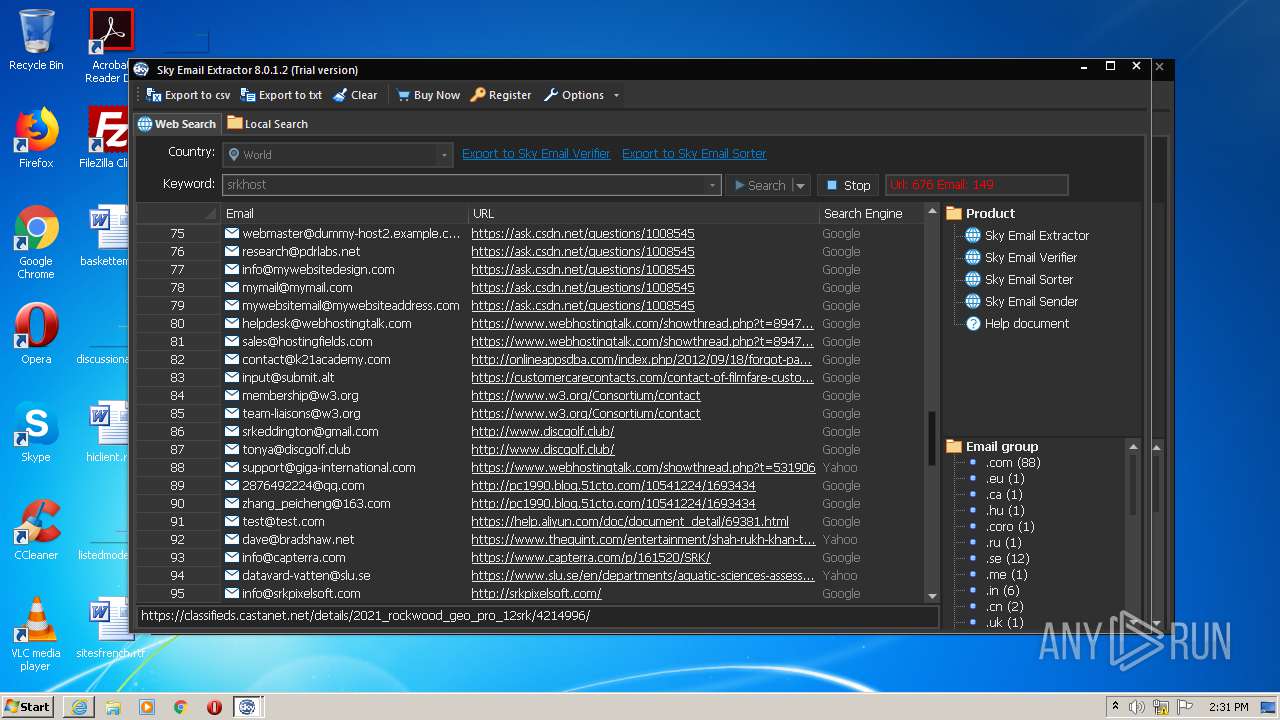Click the results list scroll up arrow

click(933, 212)
